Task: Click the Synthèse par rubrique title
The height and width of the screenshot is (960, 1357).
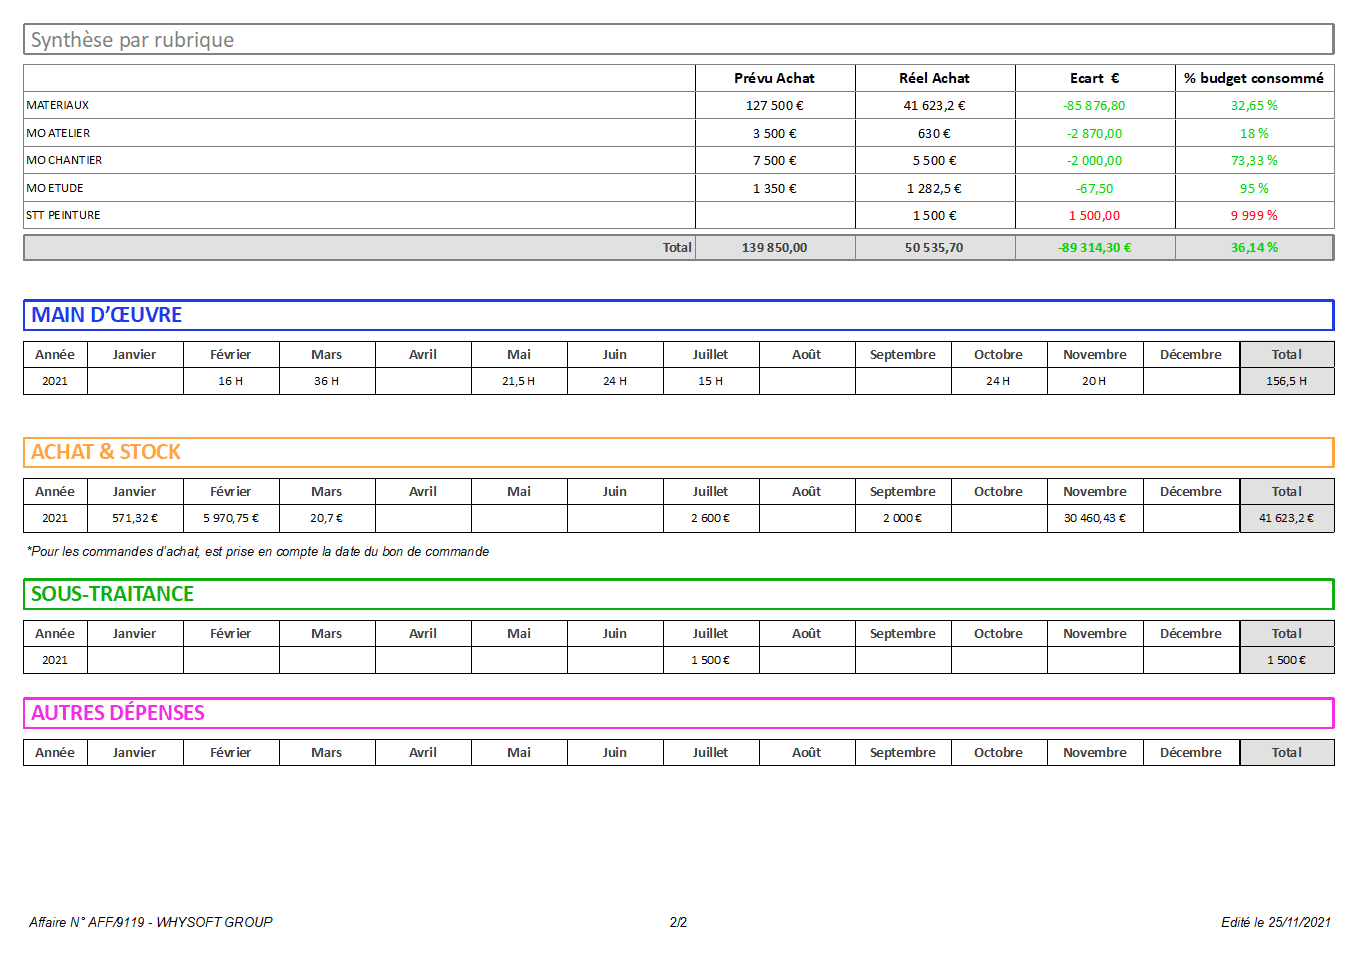Action: [x=132, y=40]
